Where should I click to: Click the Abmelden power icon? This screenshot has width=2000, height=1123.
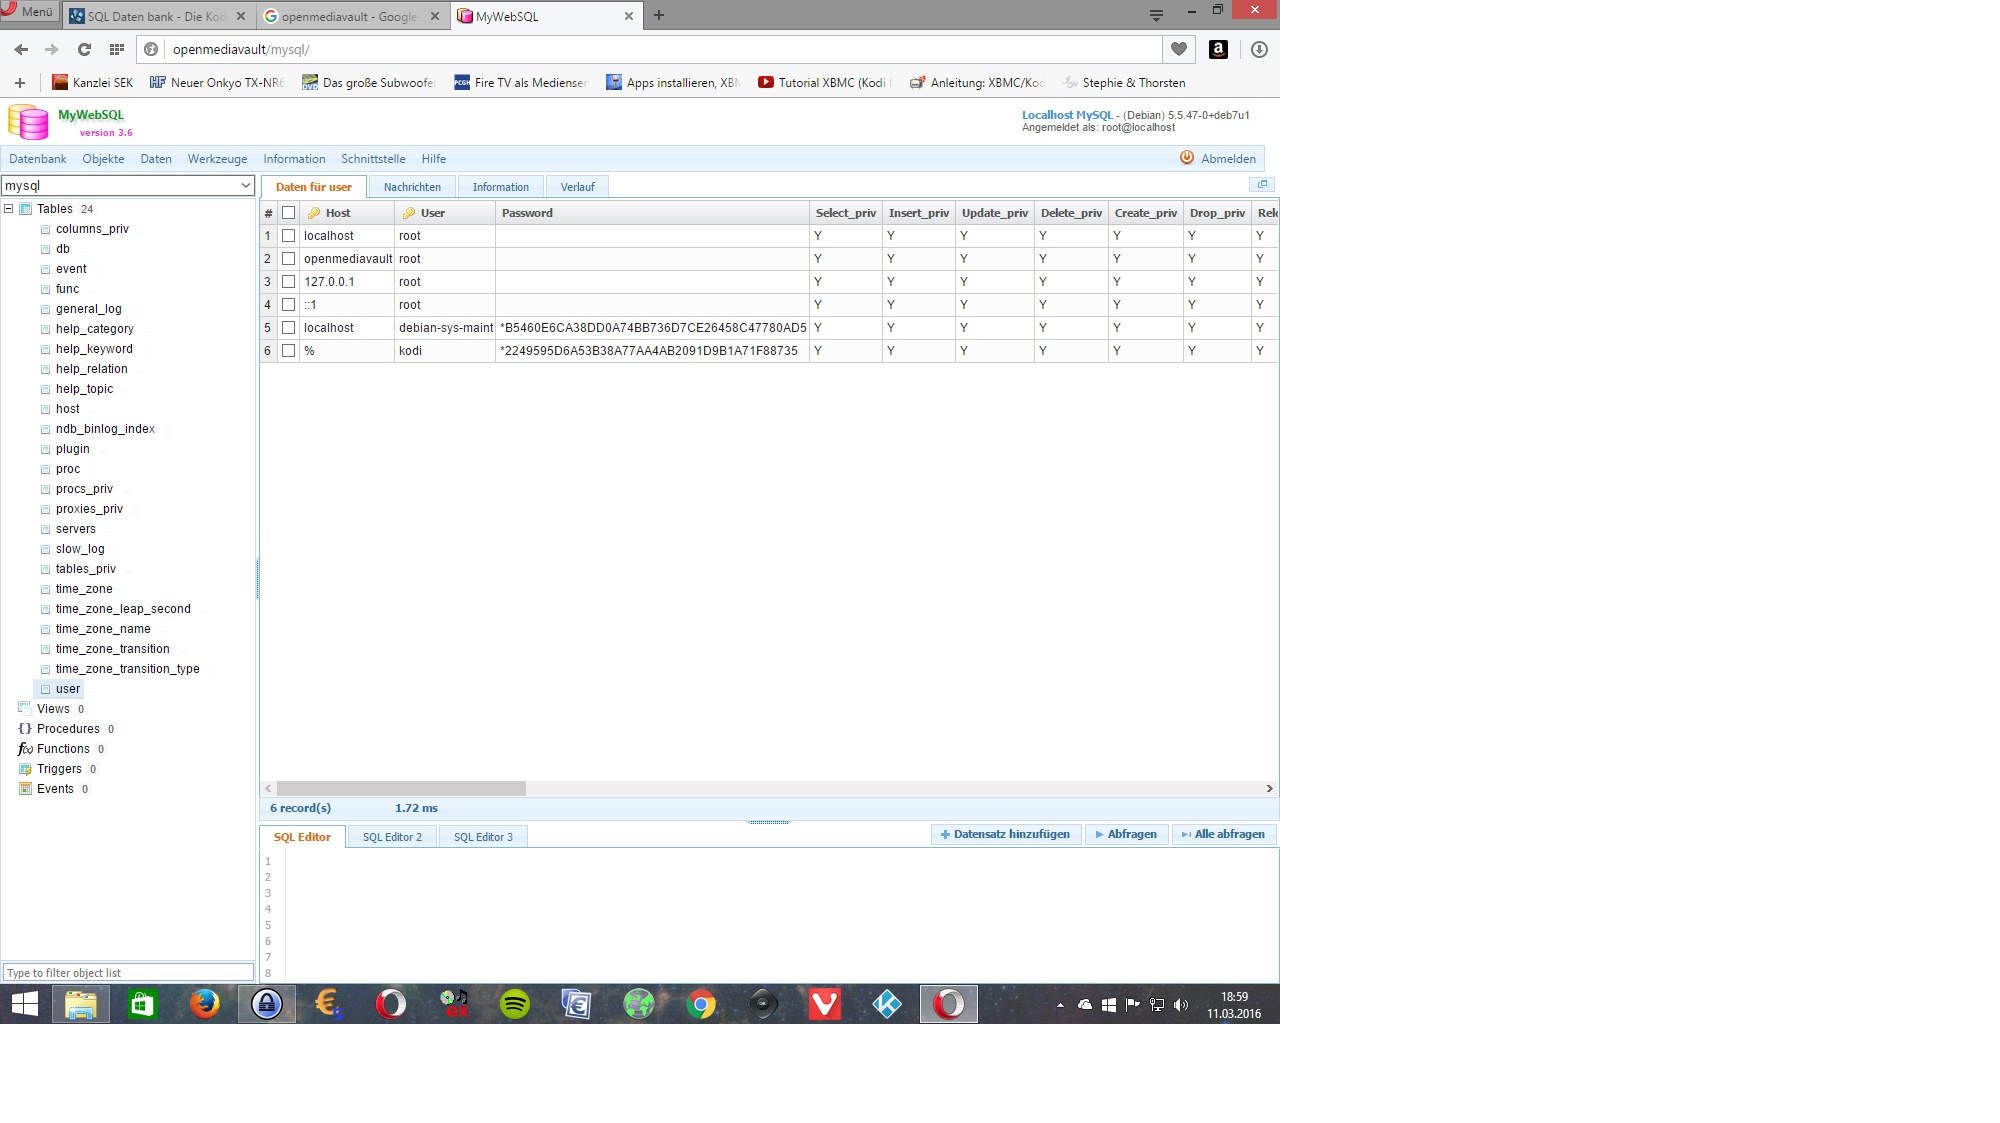pyautogui.click(x=1187, y=158)
